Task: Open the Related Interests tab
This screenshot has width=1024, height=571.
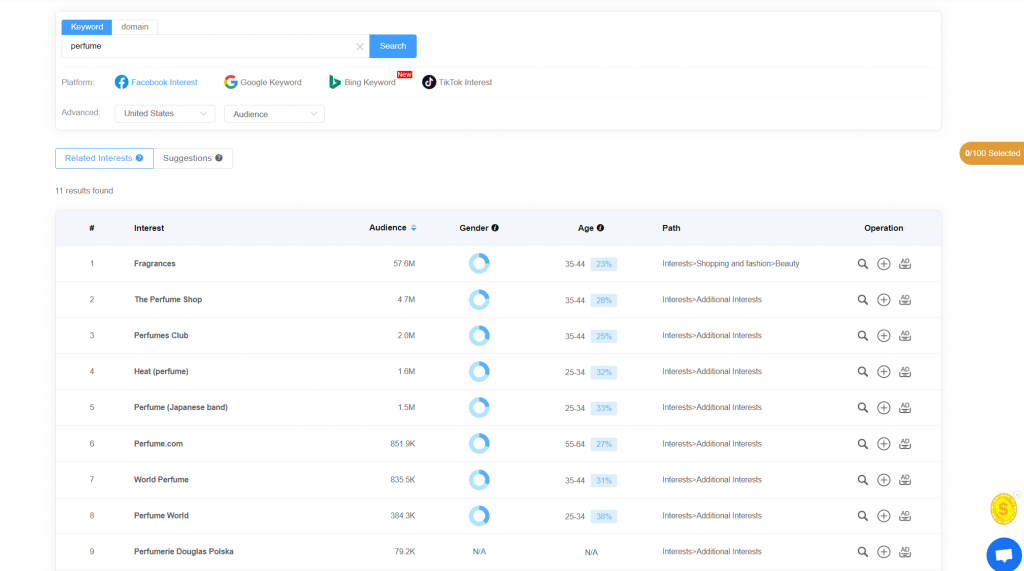Action: click(104, 158)
